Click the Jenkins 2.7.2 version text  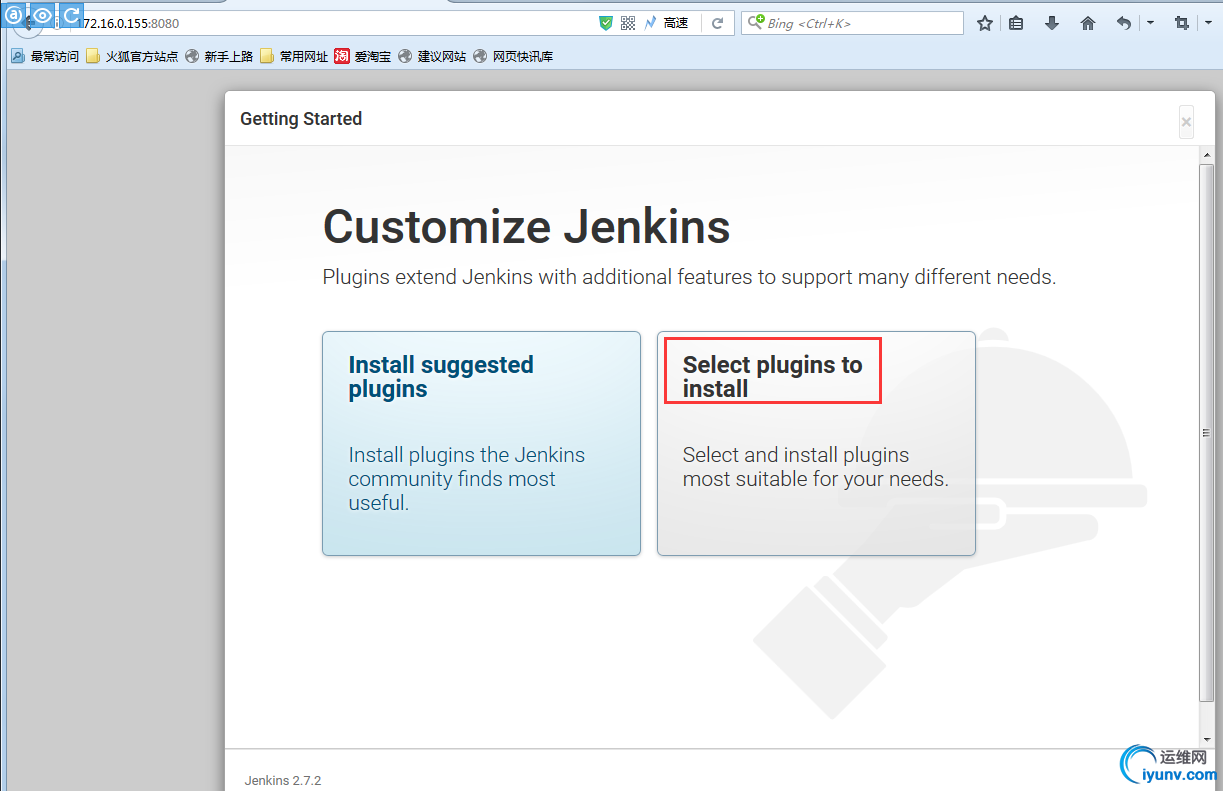[x=283, y=780]
